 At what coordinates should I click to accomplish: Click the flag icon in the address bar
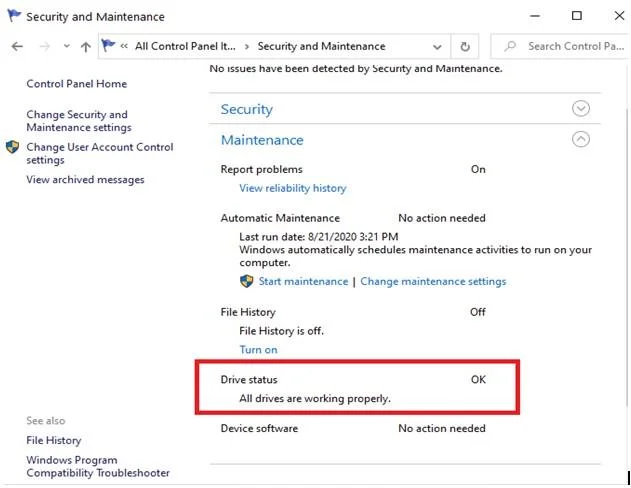tap(108, 45)
